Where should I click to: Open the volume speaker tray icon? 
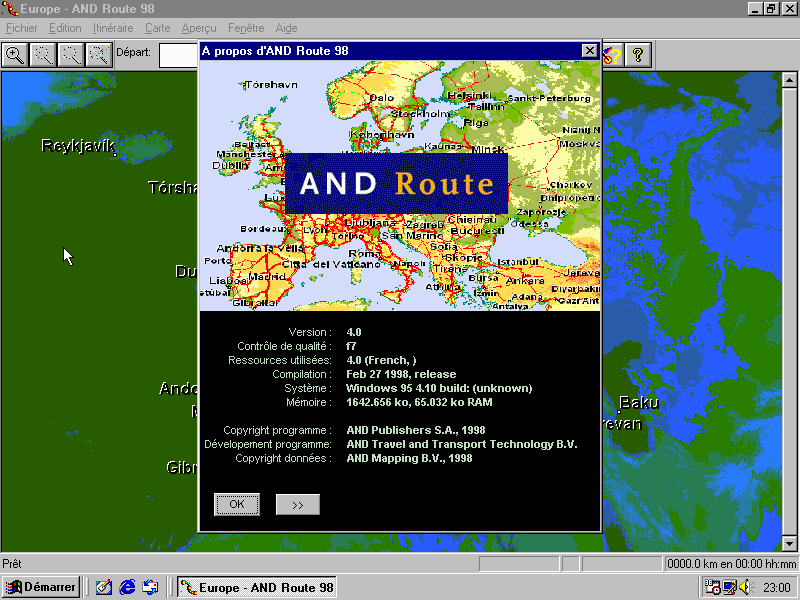(x=745, y=587)
